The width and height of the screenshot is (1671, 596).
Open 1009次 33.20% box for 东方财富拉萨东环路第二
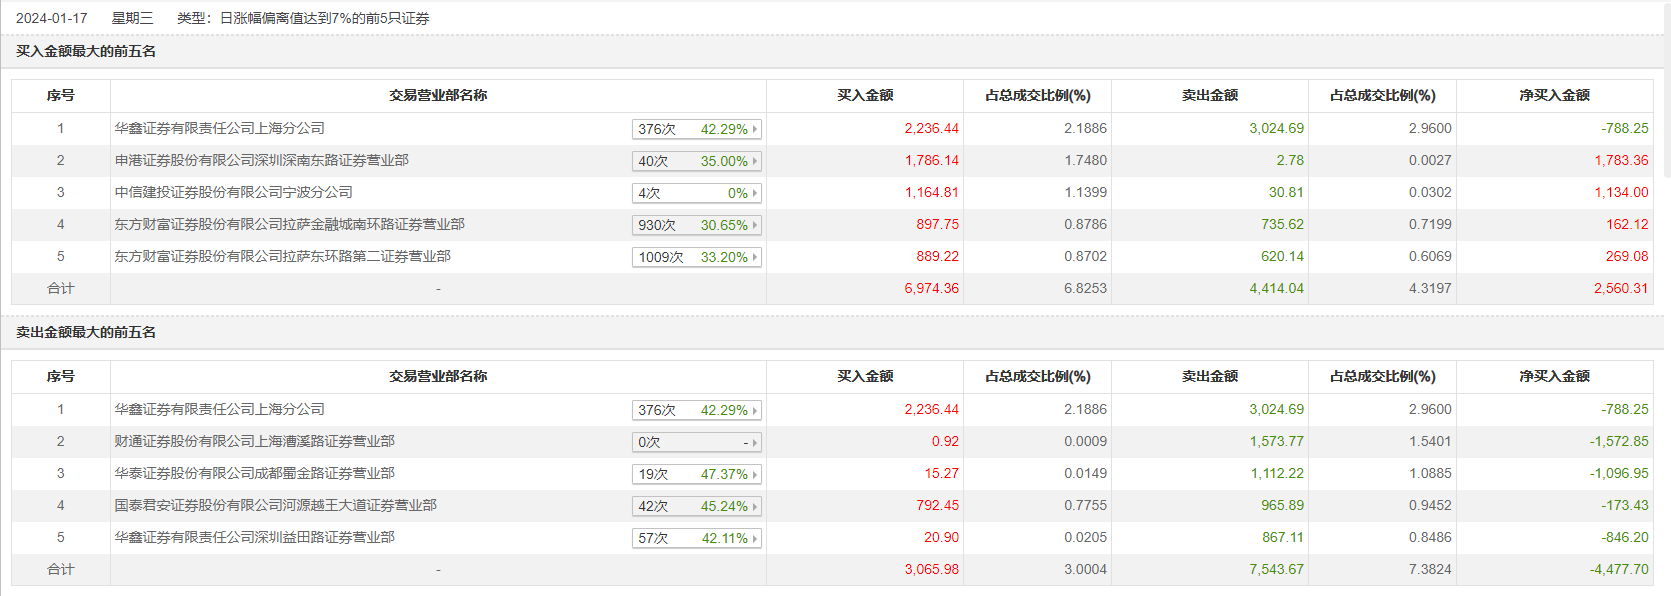tap(697, 257)
